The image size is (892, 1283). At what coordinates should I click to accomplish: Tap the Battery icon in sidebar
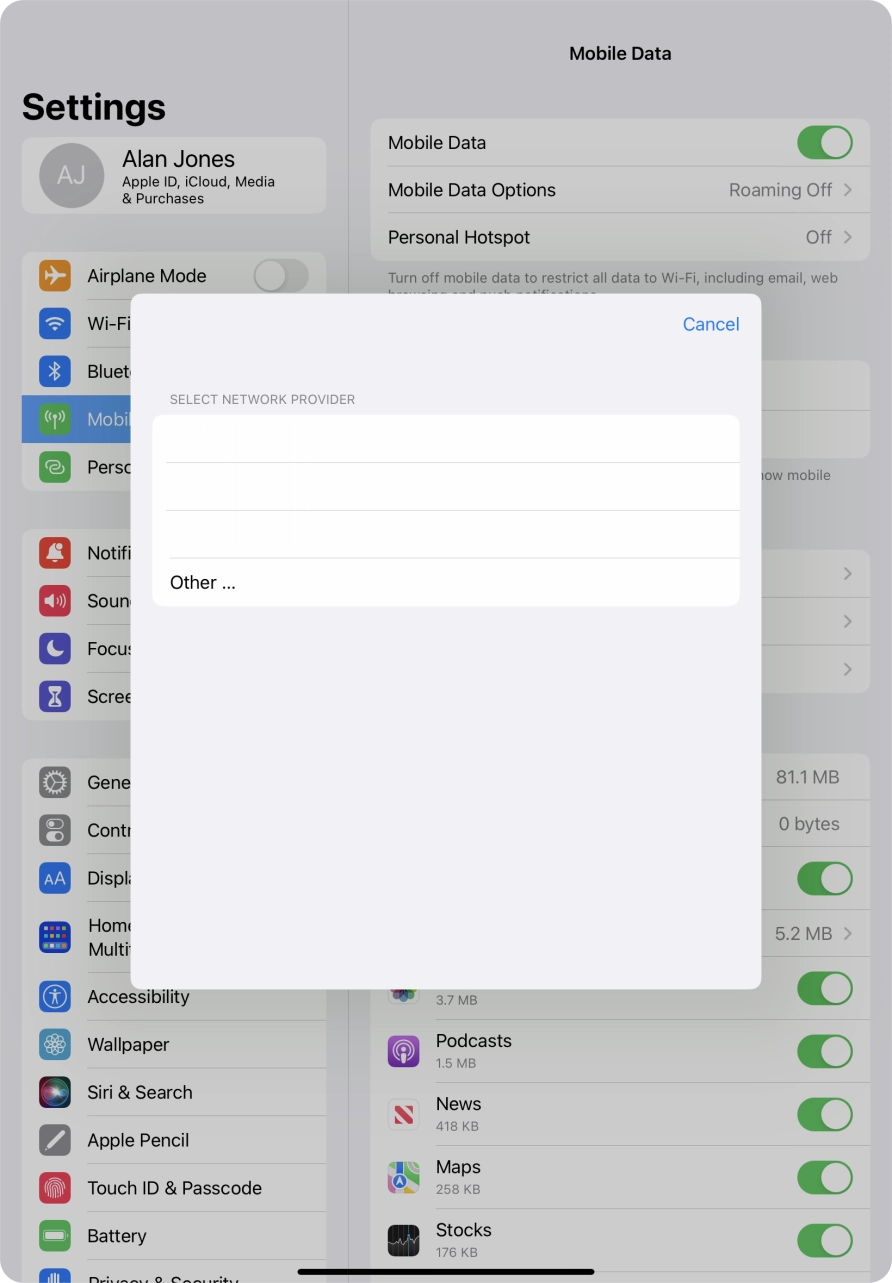(55, 1236)
